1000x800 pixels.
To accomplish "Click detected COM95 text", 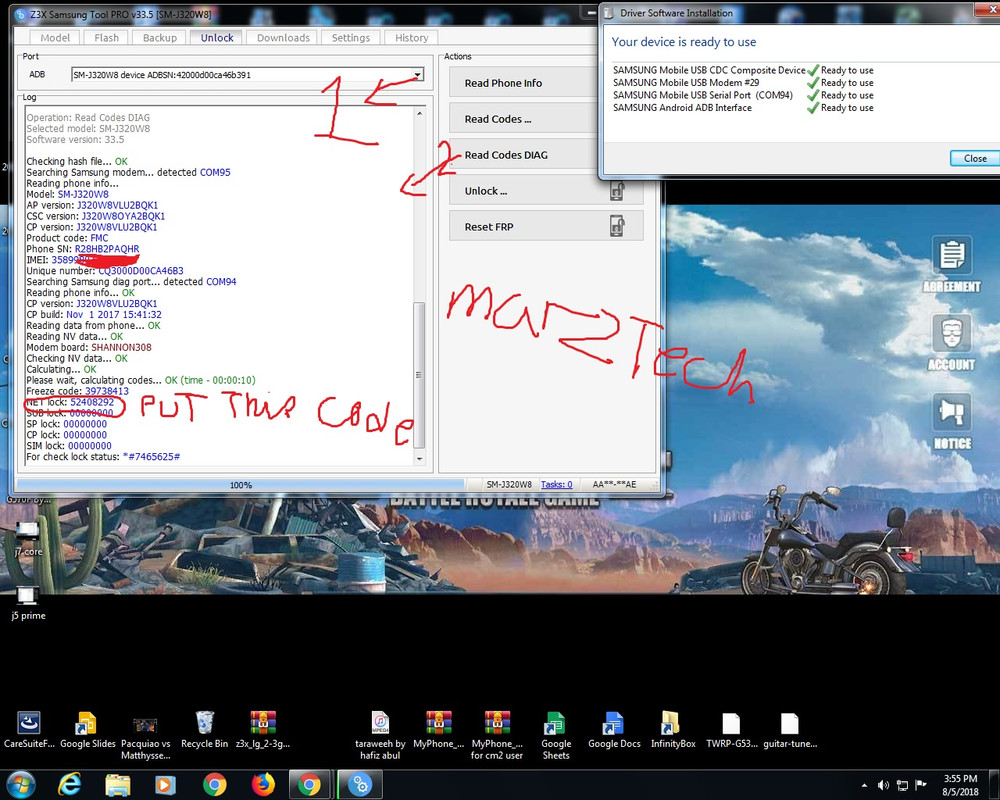I will [215, 172].
